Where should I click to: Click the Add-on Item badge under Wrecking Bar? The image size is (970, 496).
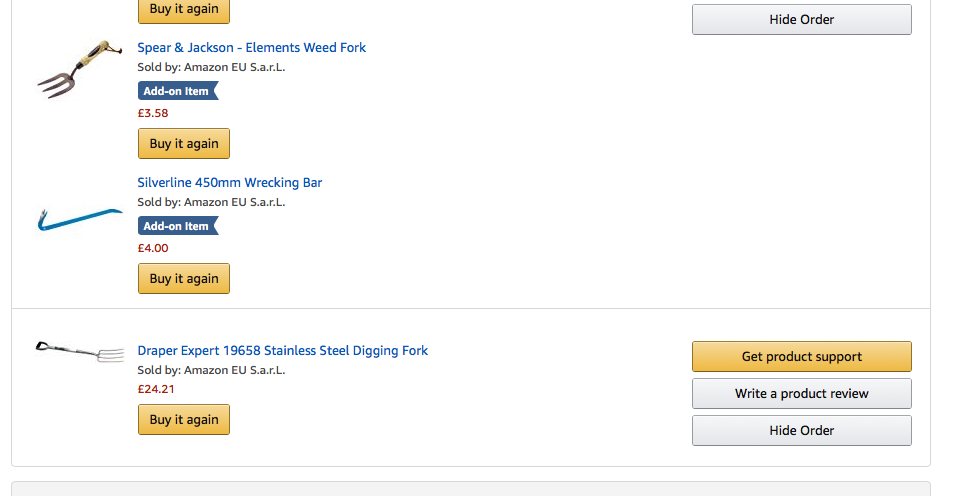click(x=176, y=226)
